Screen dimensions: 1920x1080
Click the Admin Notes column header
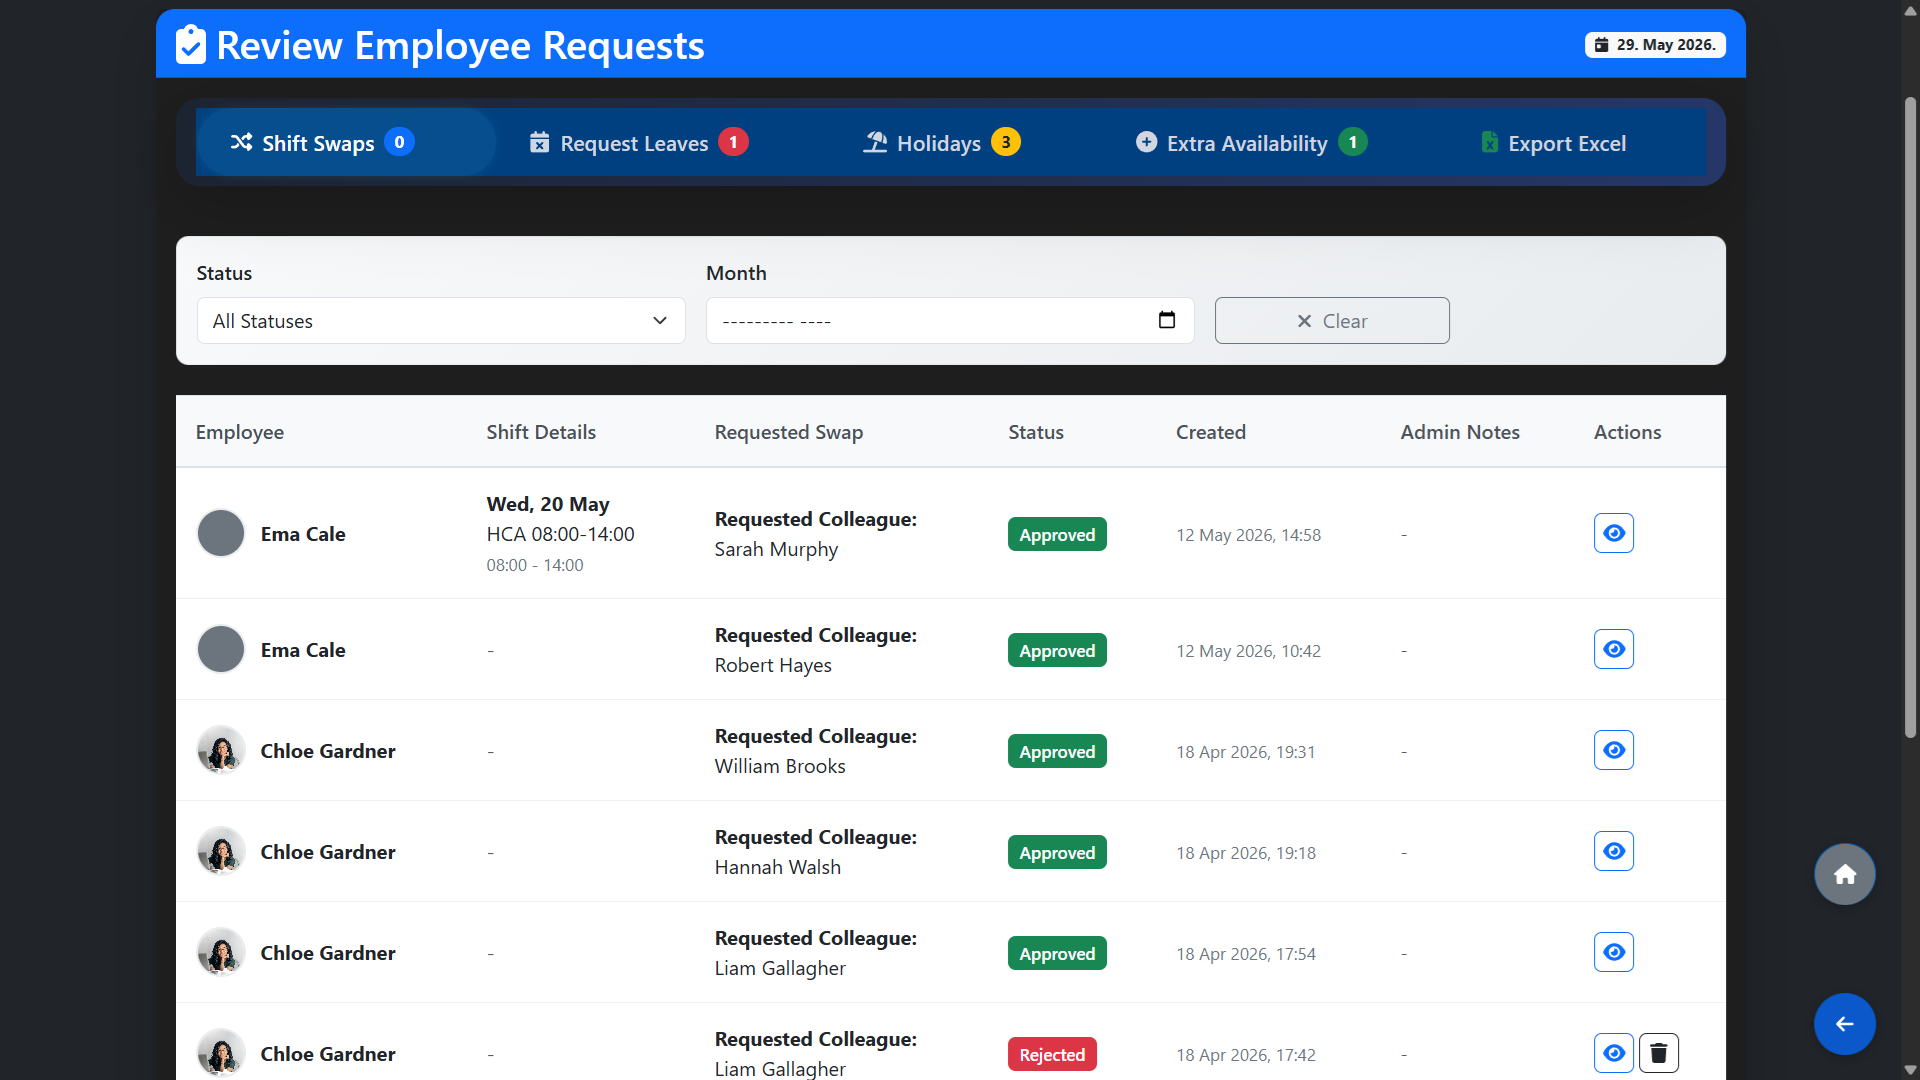(x=1460, y=432)
